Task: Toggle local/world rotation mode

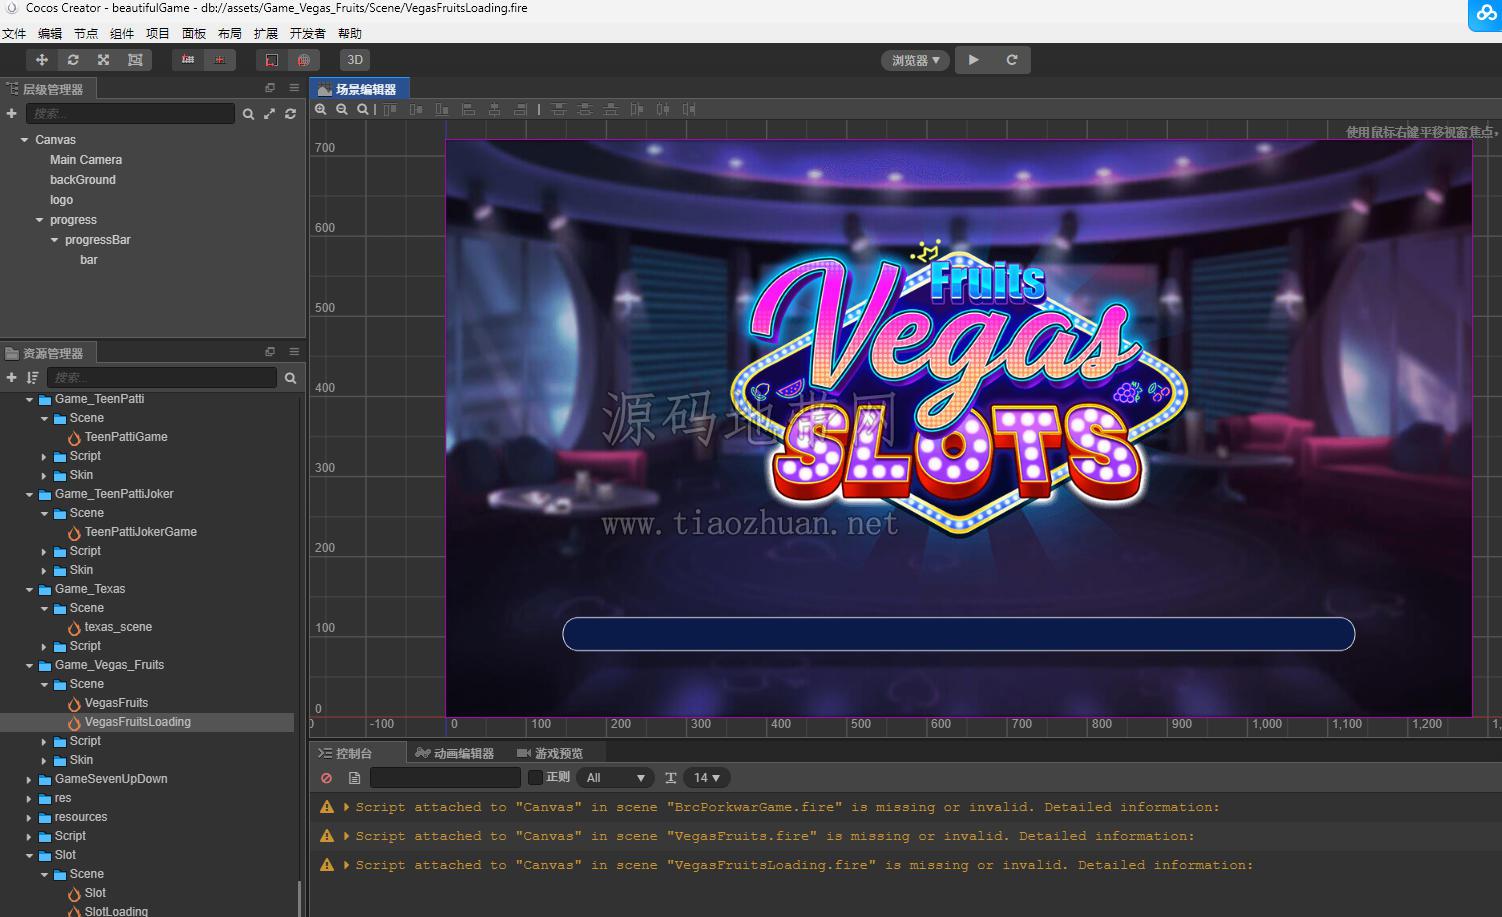Action: (219, 60)
